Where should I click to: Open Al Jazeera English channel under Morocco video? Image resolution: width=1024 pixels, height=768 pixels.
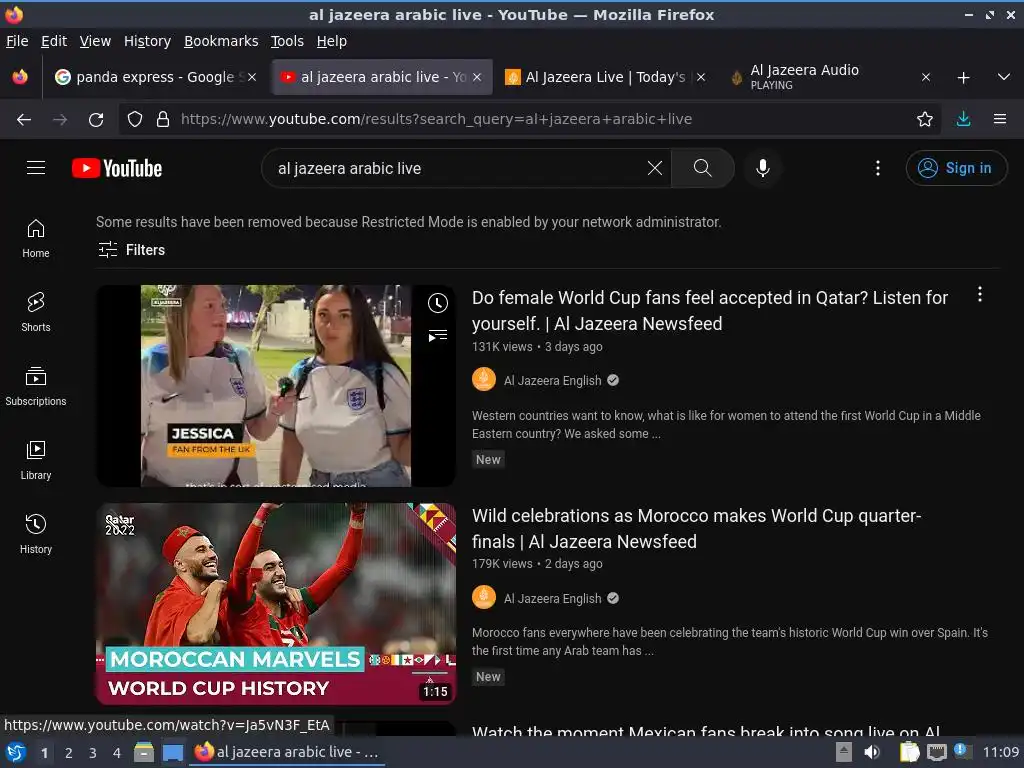click(x=552, y=598)
